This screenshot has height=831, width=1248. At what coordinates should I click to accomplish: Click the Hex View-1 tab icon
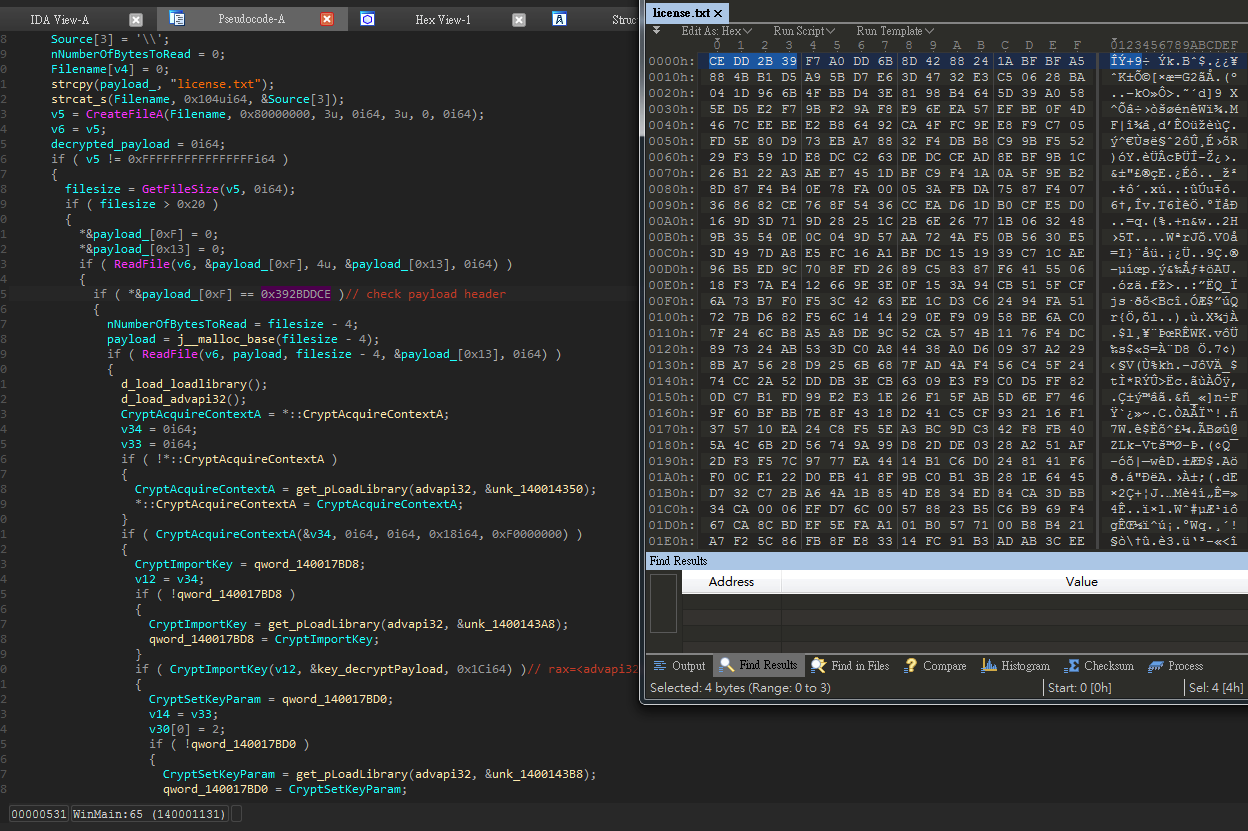pyautogui.click(x=367, y=19)
